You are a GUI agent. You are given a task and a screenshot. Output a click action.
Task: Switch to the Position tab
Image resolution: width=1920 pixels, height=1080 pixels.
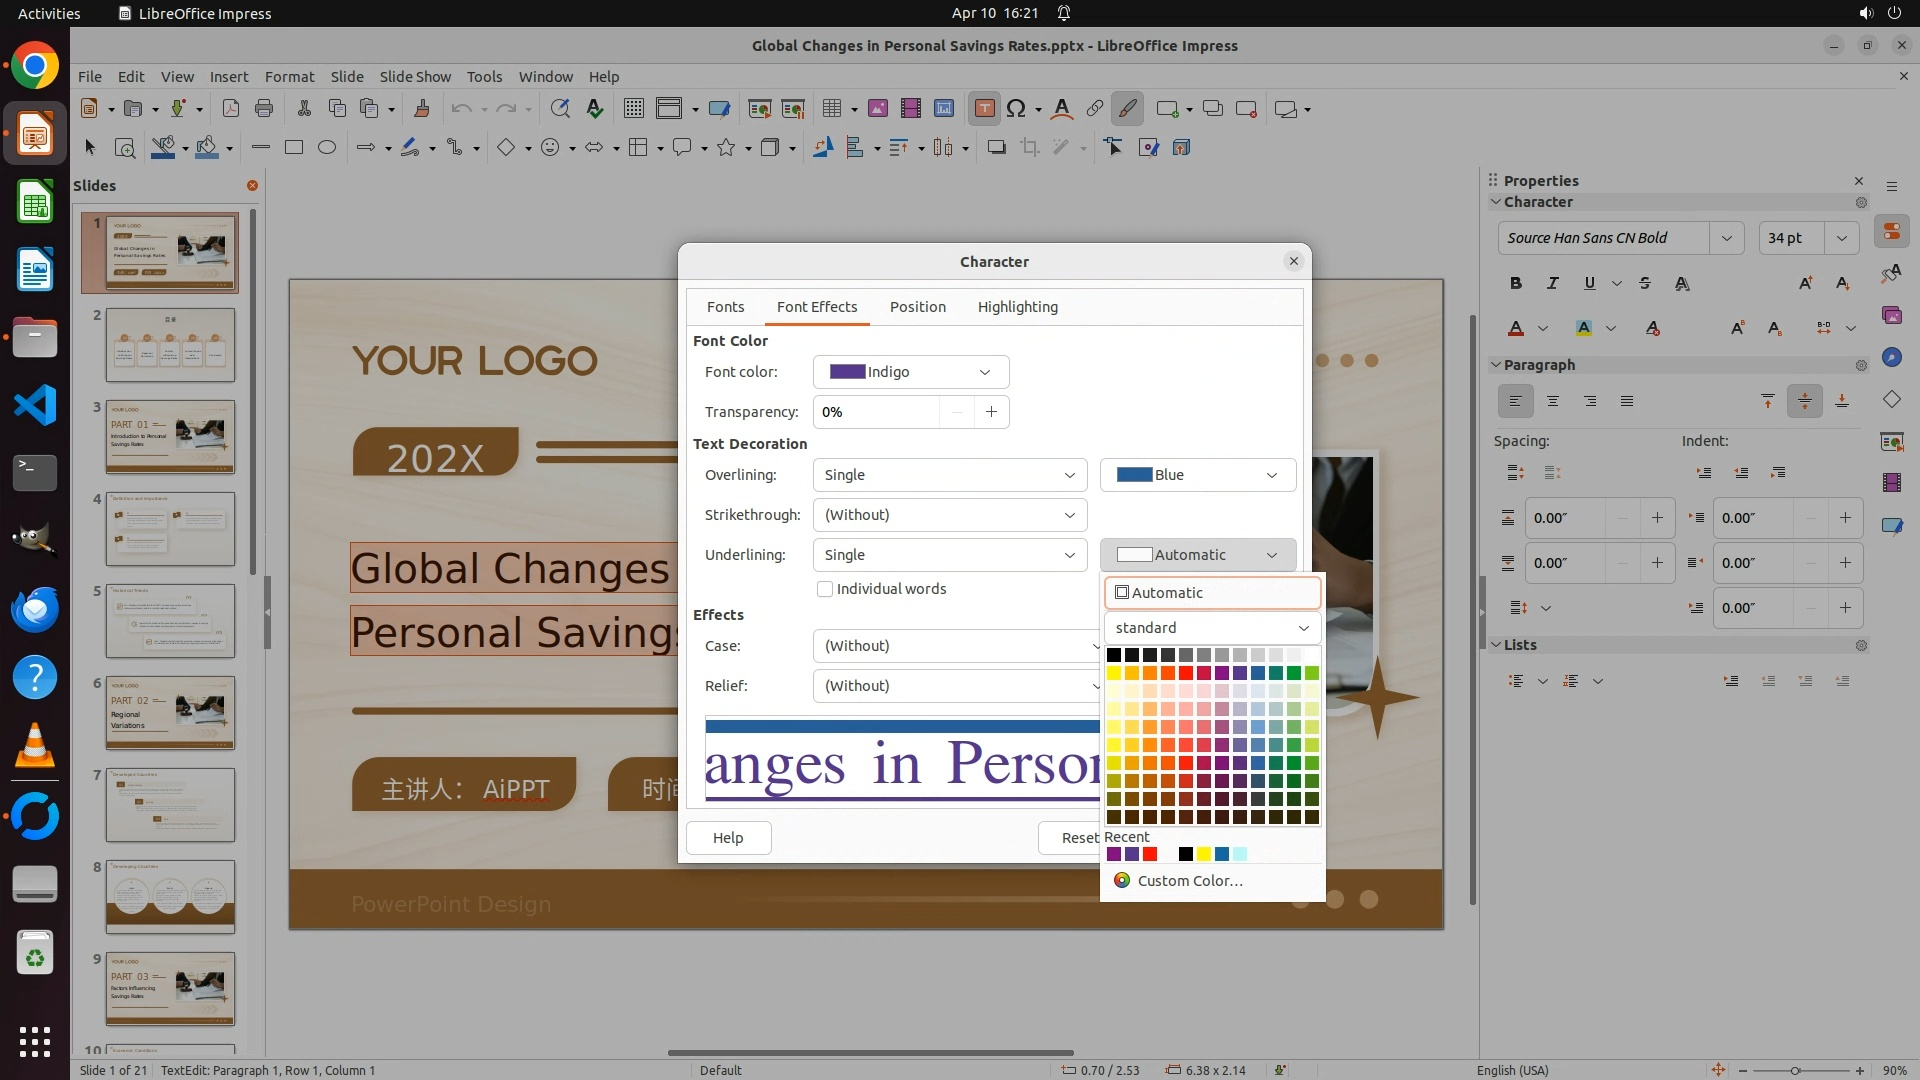tap(917, 307)
